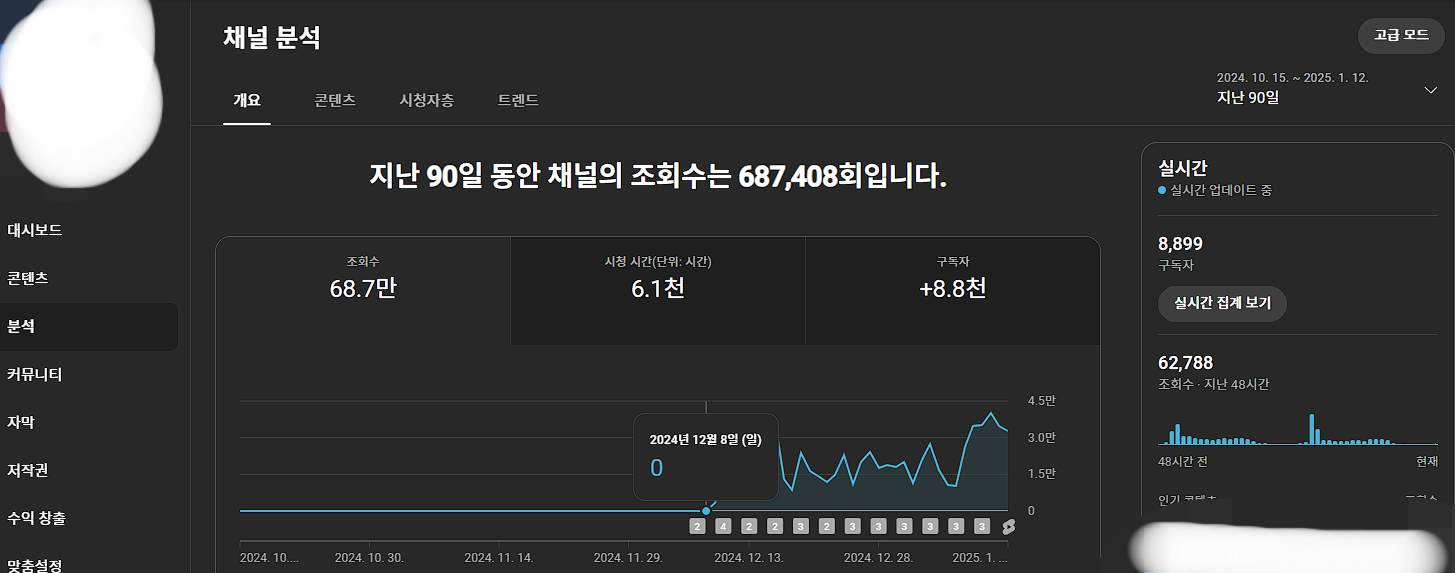This screenshot has height=573, width=1455.
Task: Click the 실시간 집계 보기 button
Action: (x=1221, y=304)
